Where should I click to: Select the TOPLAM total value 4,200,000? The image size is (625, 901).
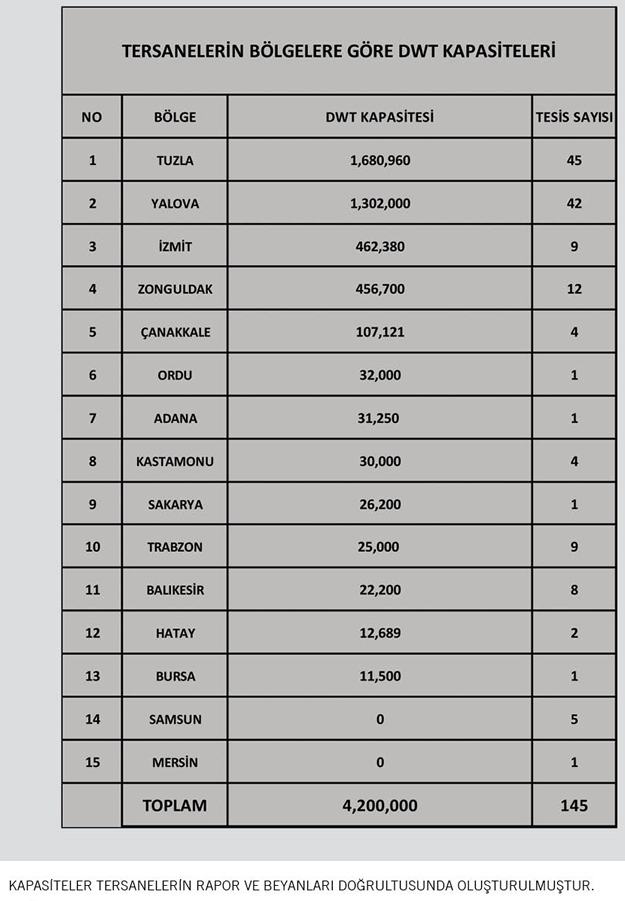click(380, 806)
